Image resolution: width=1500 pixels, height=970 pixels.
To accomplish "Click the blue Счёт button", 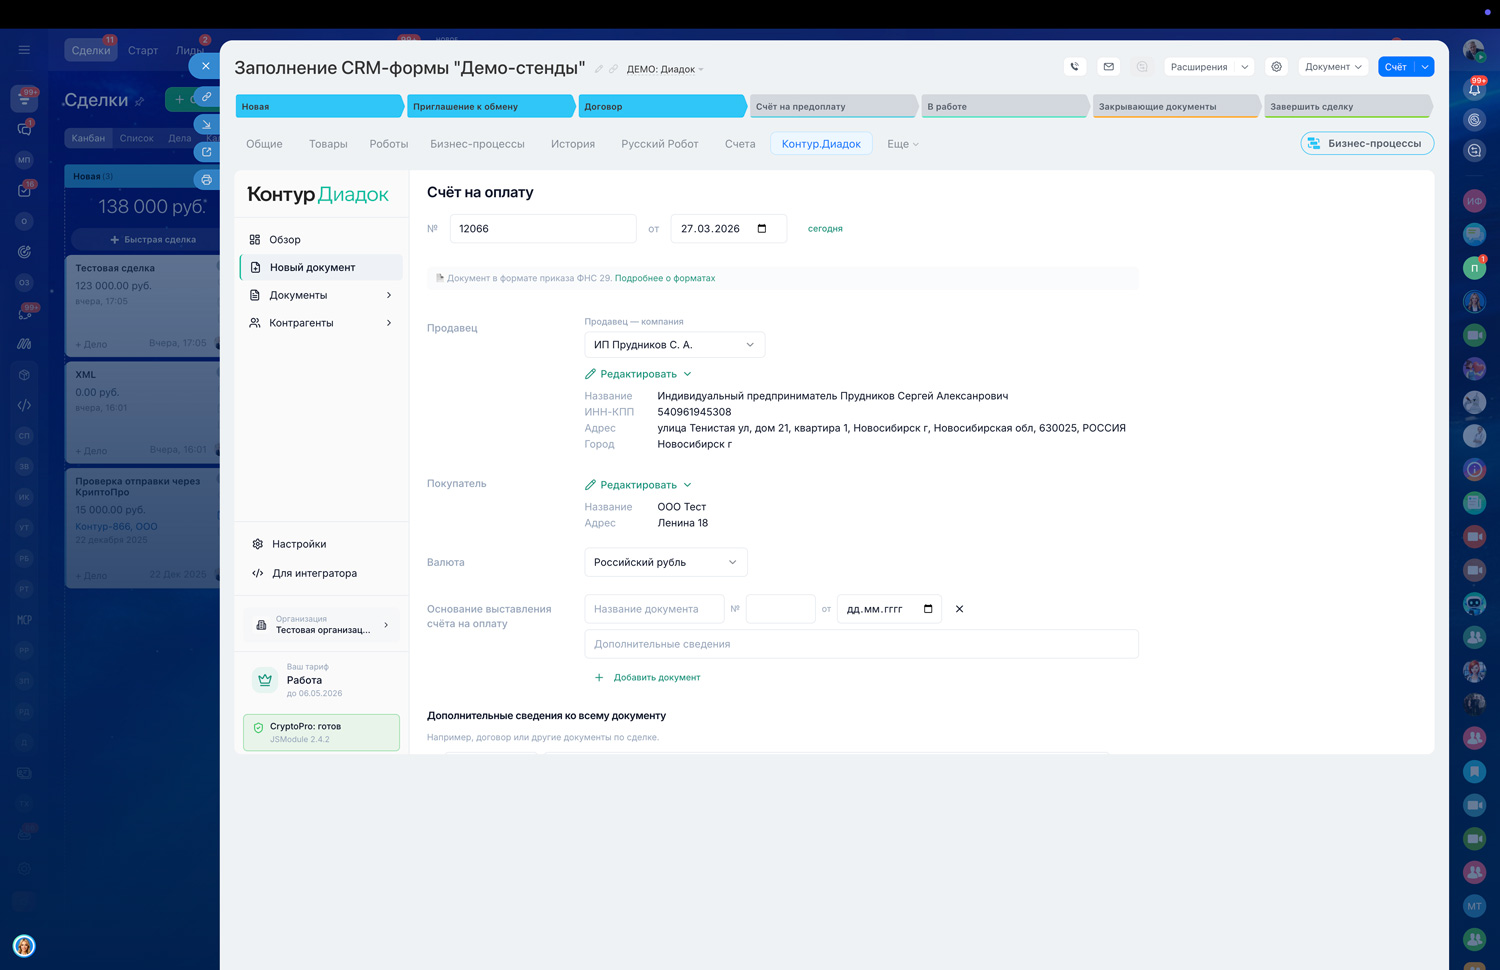I will pyautogui.click(x=1396, y=67).
